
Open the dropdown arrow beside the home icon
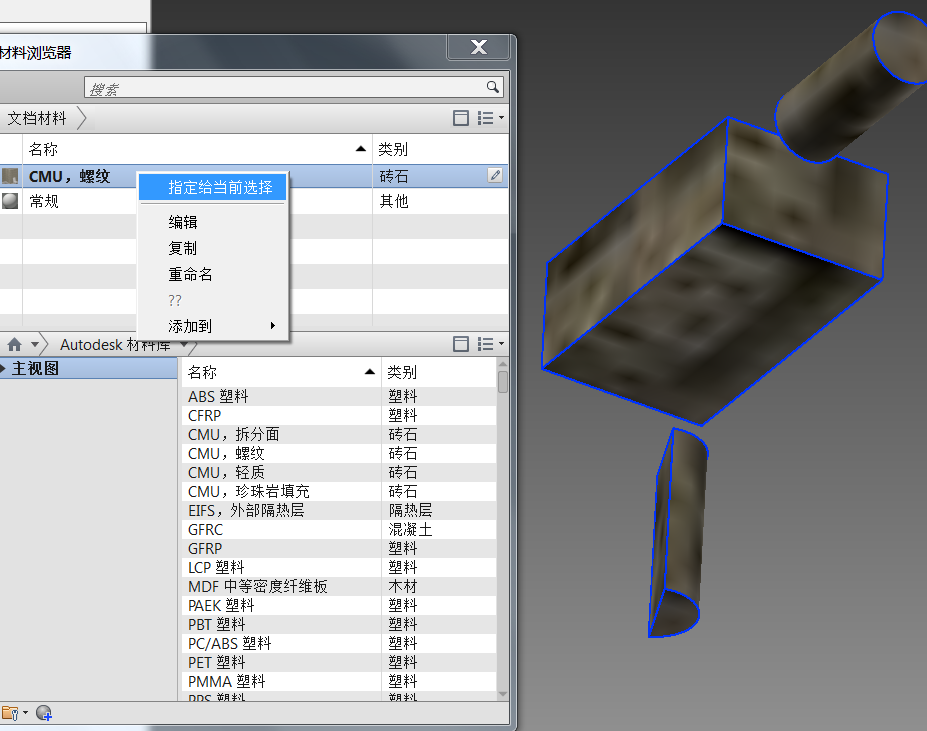click(x=35, y=344)
